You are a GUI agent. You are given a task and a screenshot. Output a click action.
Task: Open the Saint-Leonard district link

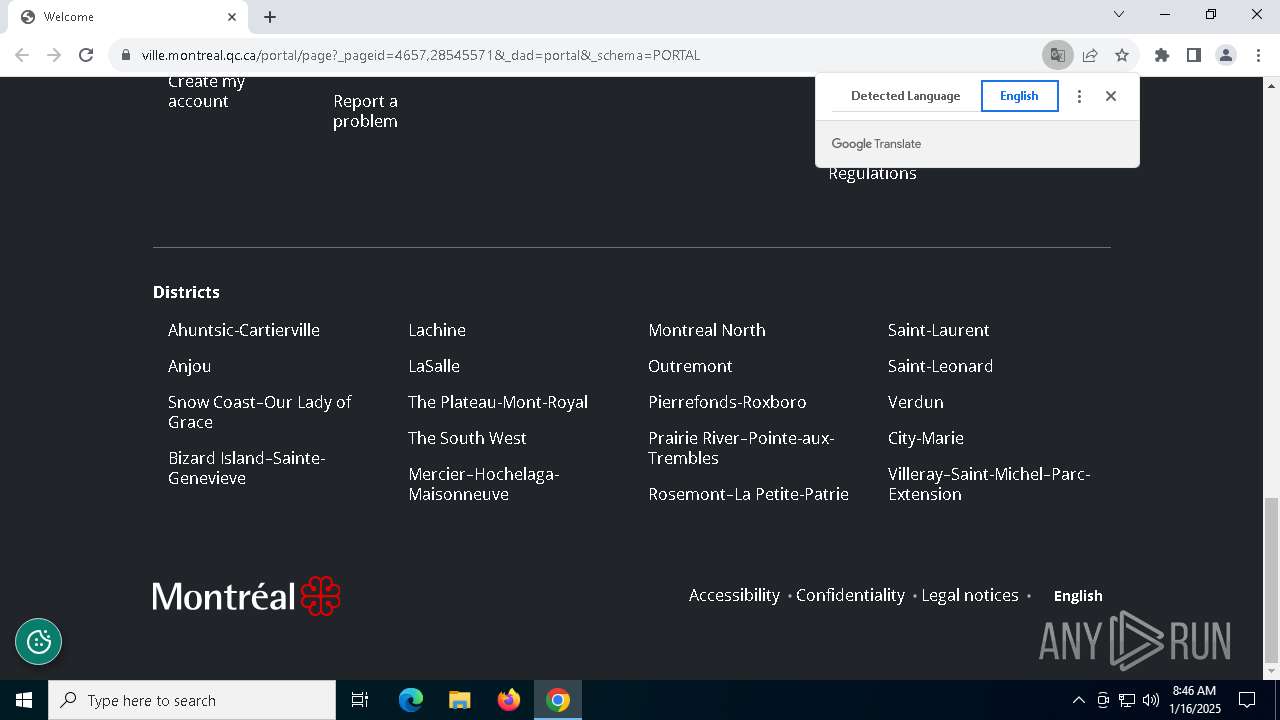click(940, 366)
